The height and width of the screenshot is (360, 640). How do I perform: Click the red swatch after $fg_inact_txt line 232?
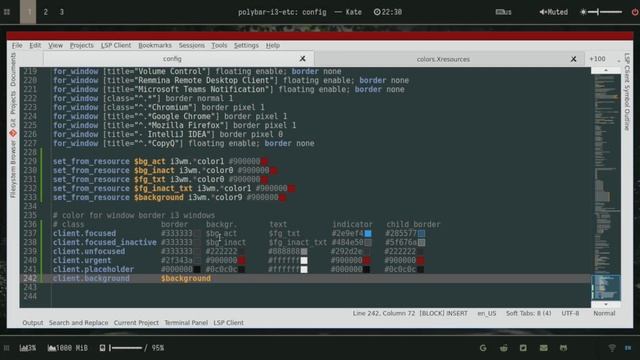[x=291, y=189]
